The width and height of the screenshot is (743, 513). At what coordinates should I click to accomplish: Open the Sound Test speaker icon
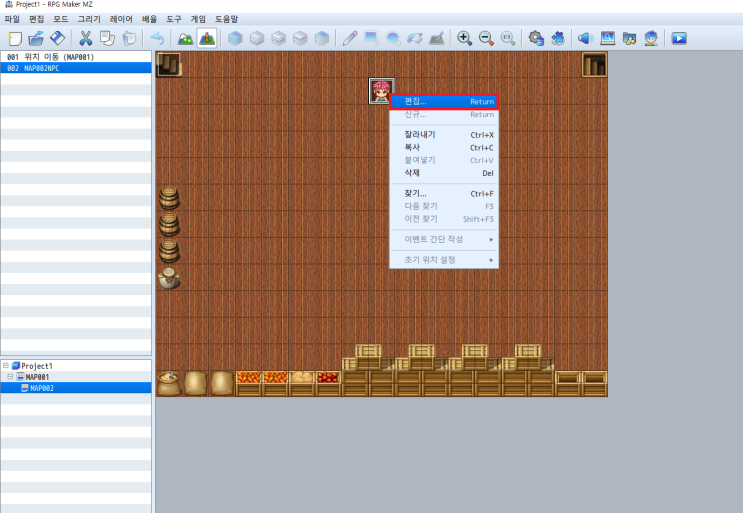click(x=586, y=38)
